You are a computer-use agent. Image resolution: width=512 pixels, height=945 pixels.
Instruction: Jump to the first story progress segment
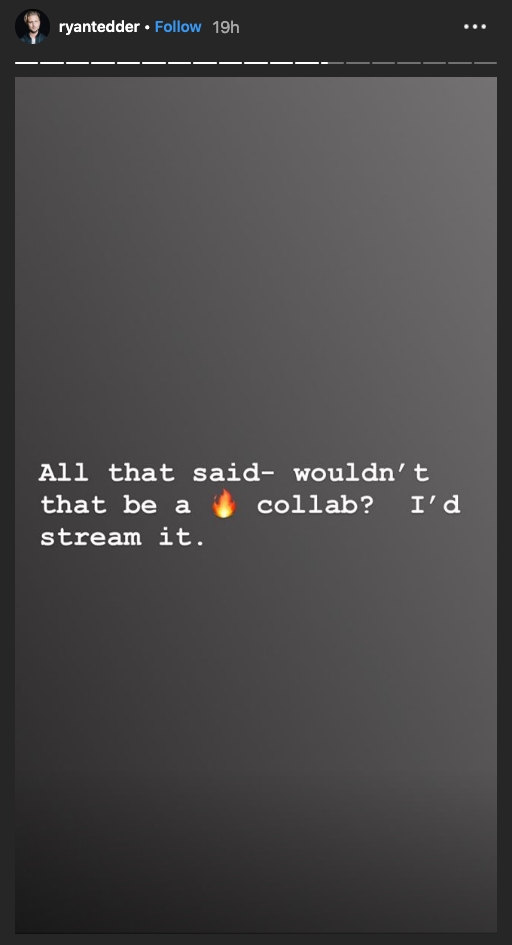[x=27, y=63]
